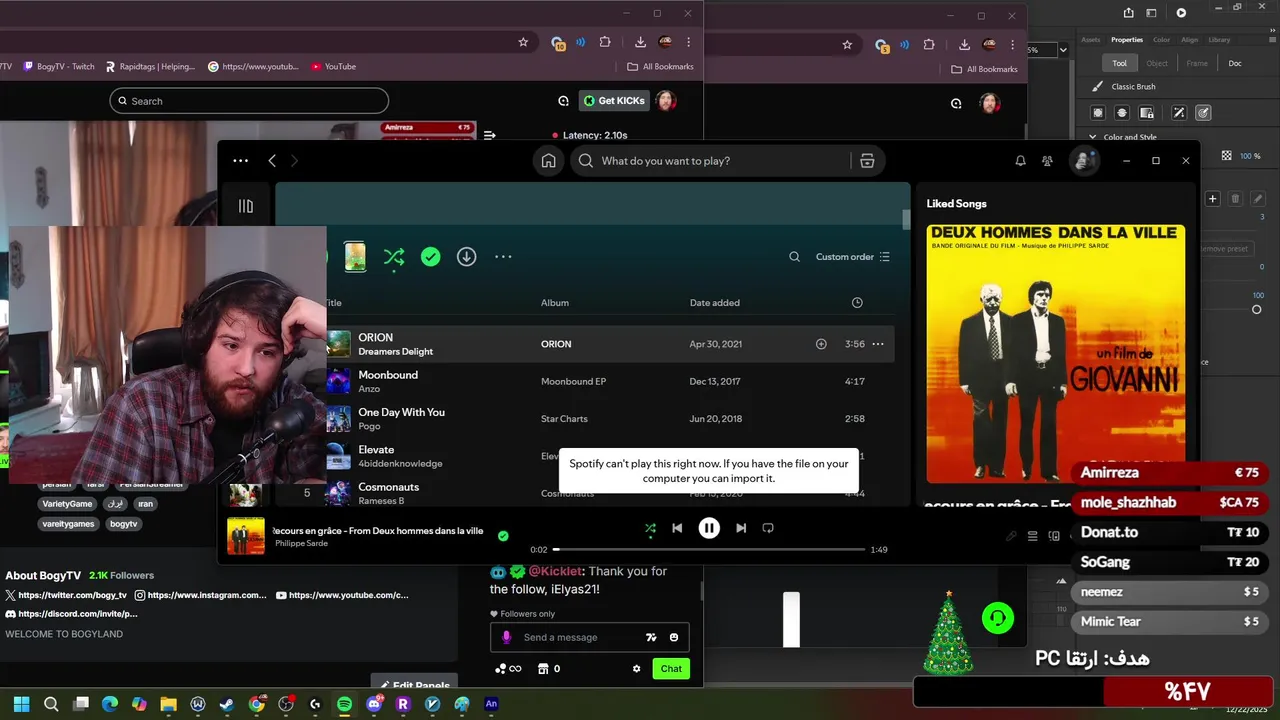Click the Deux Hommes Dans La Ville cover art
Screen dimensions: 1280x720
coord(1056,354)
